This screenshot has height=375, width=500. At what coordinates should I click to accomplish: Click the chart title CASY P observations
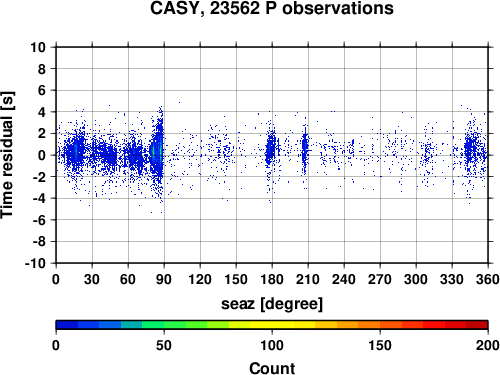click(x=272, y=8)
